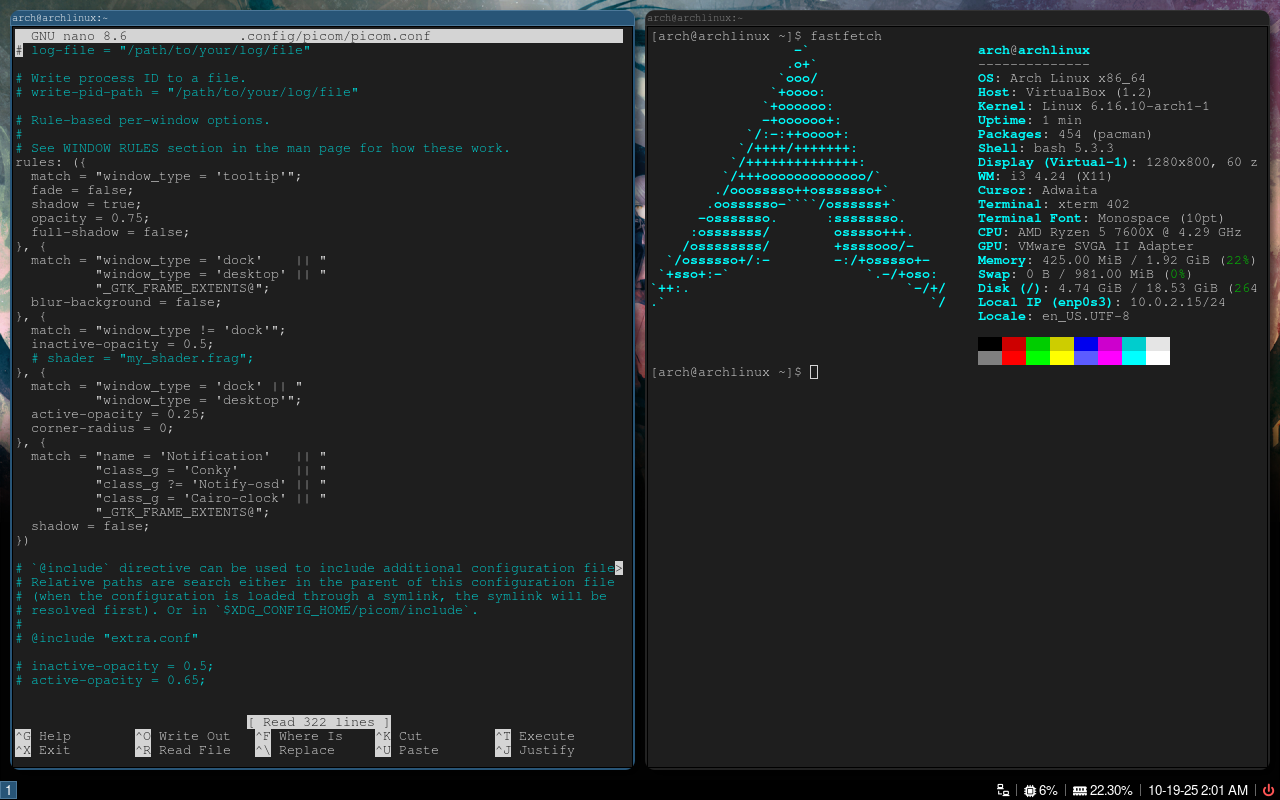Click the '[ Read 322 lines ]' status message
This screenshot has height=800, width=1280.
318,722
